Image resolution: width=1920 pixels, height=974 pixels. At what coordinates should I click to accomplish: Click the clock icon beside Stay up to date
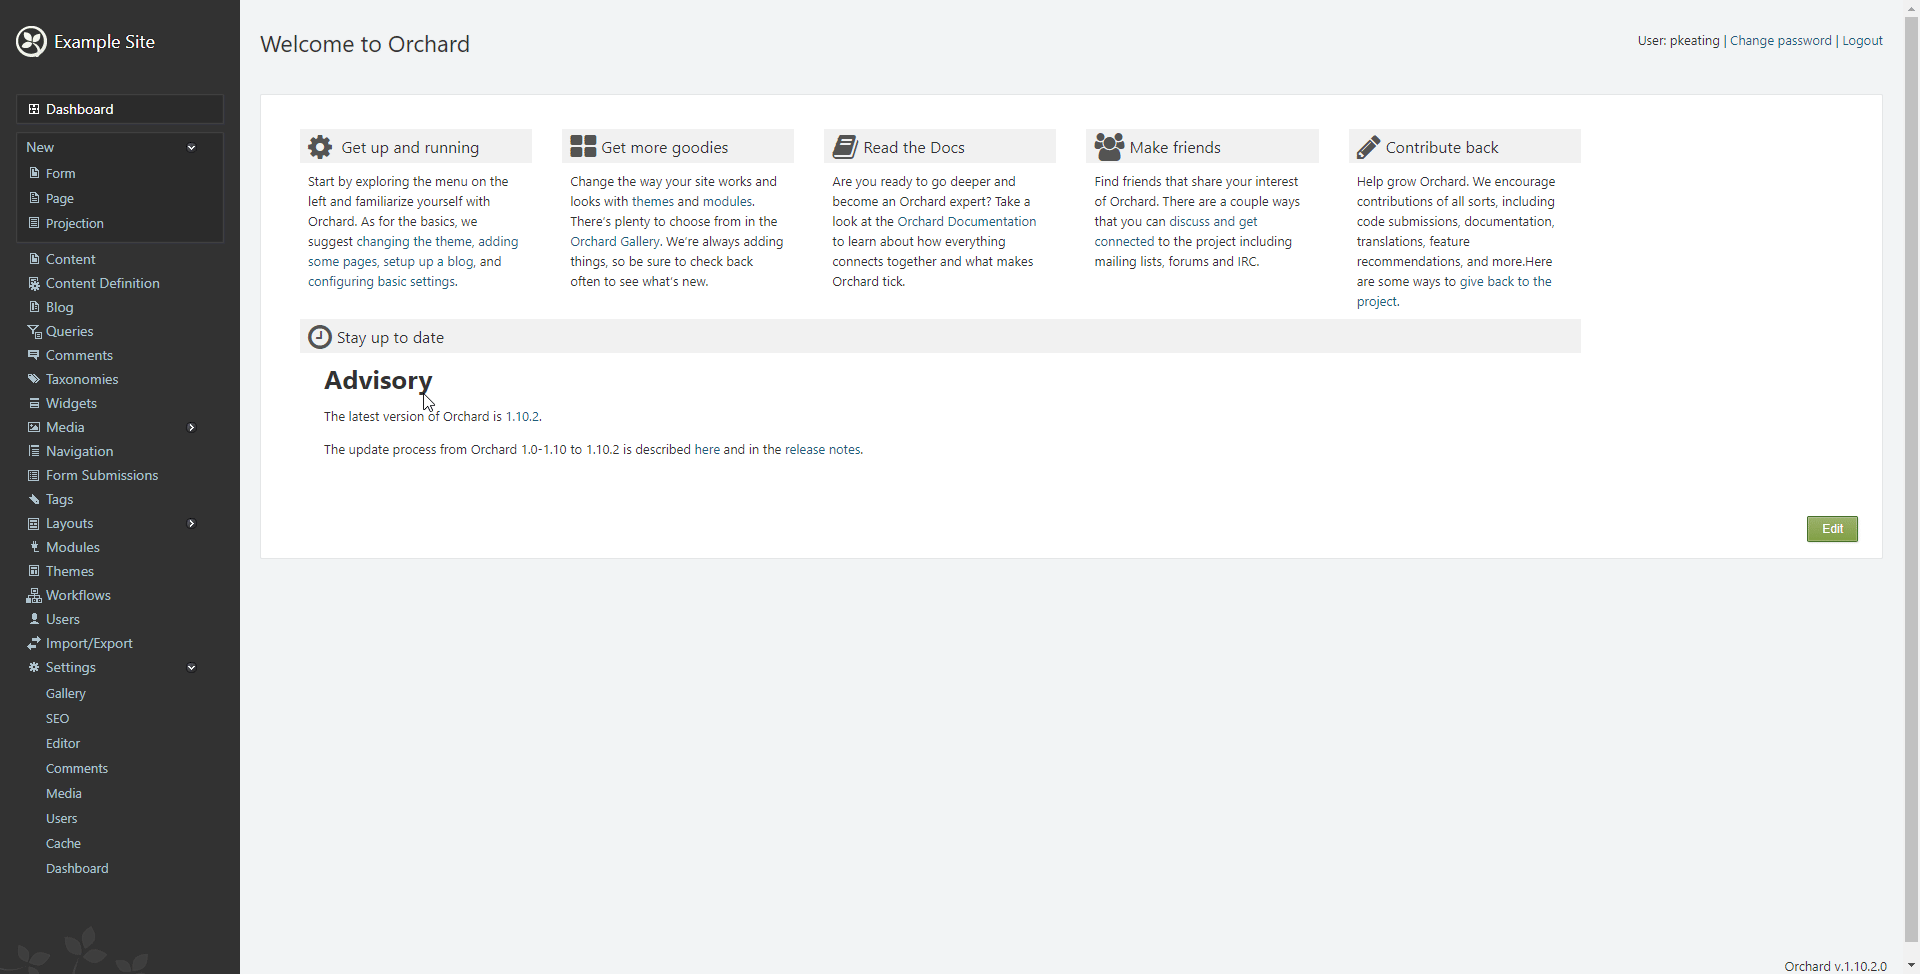[x=320, y=337]
